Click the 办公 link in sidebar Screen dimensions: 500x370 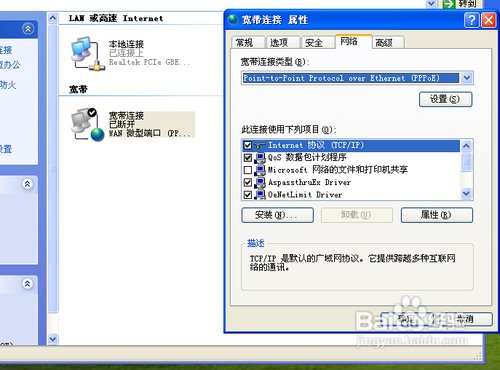click(10, 65)
